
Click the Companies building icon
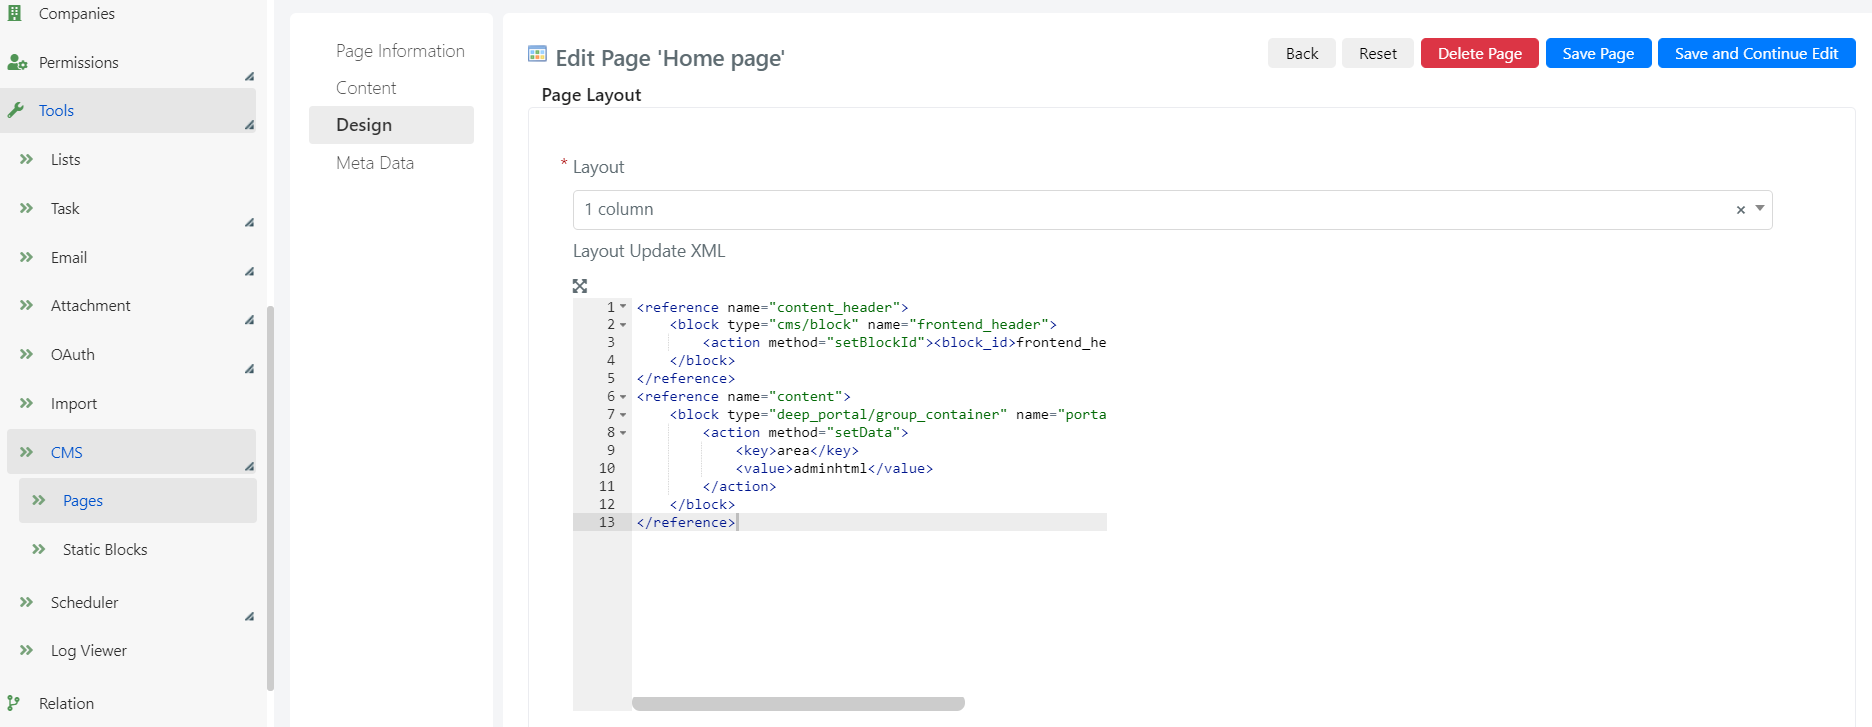click(x=14, y=13)
